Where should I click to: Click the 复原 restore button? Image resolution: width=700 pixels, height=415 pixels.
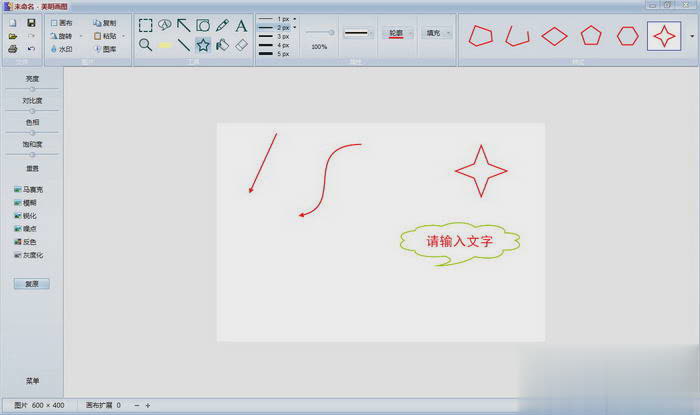click(x=32, y=284)
